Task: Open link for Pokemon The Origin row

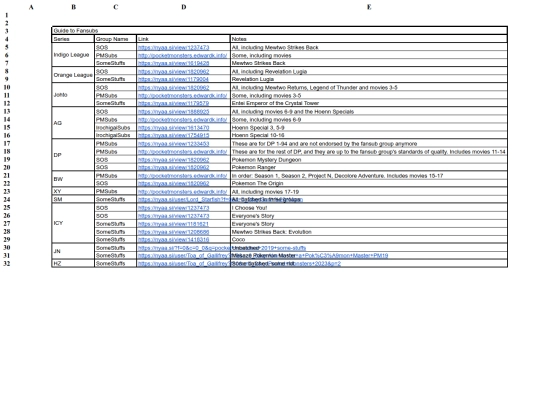Action: pos(174,184)
